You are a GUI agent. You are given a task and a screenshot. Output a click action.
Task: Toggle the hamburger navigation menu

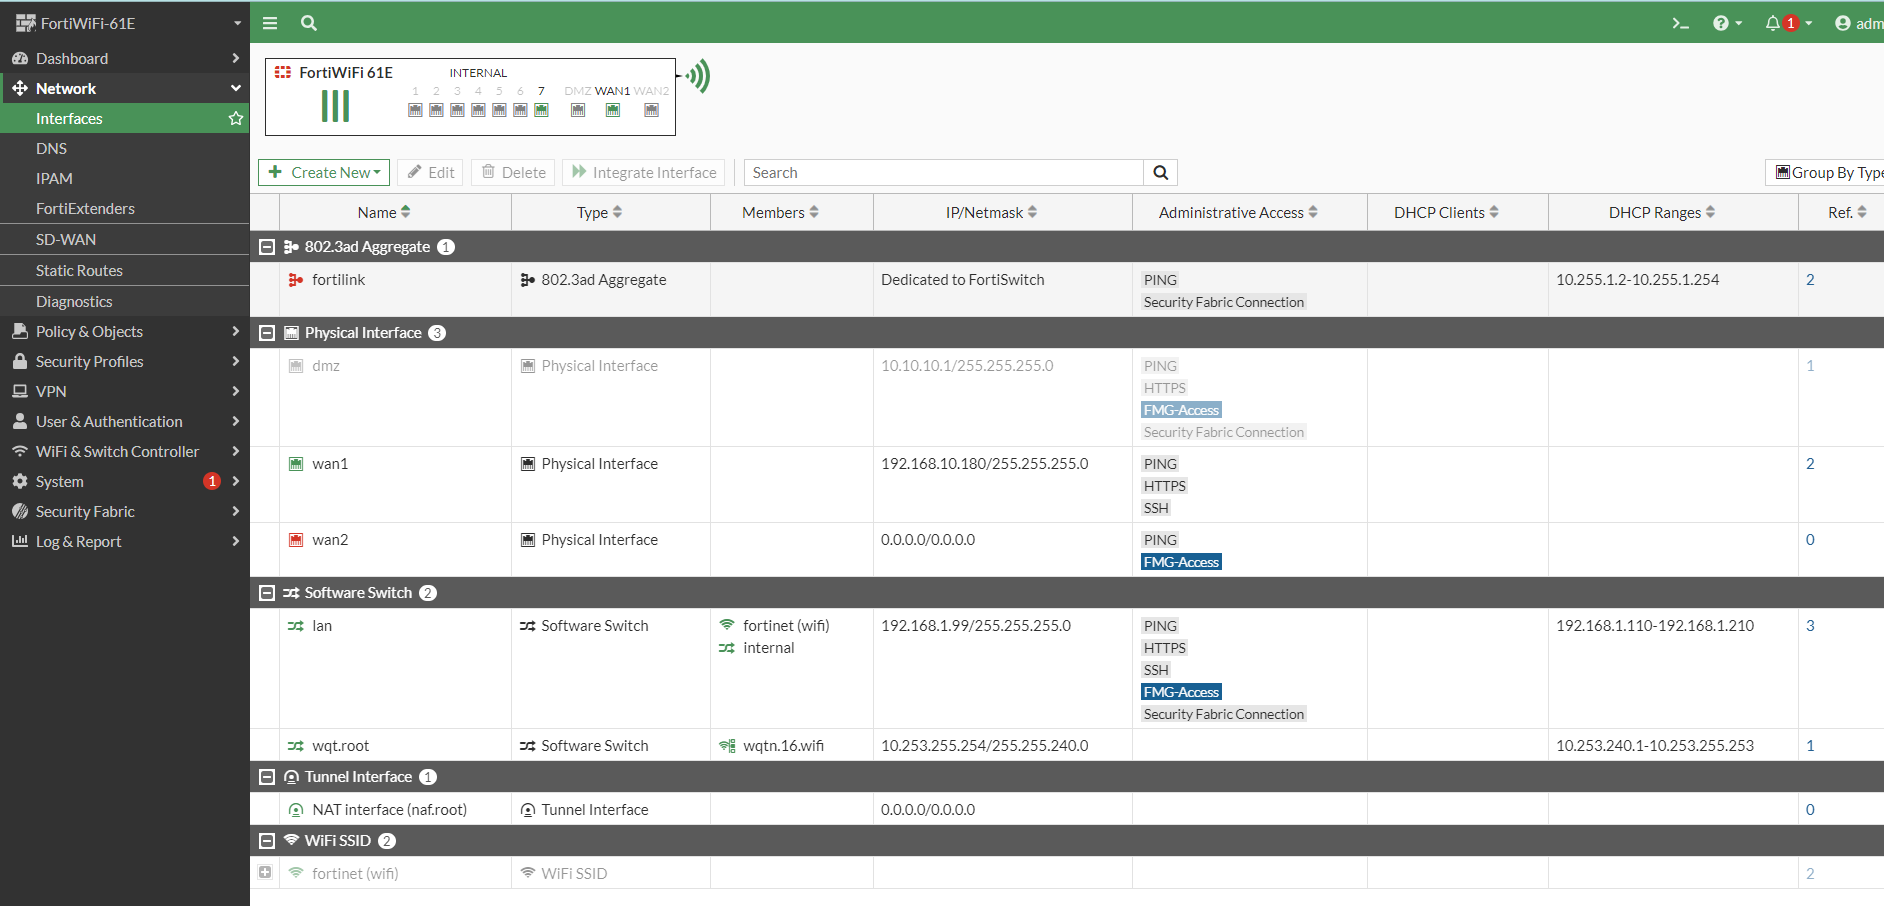[x=270, y=23]
